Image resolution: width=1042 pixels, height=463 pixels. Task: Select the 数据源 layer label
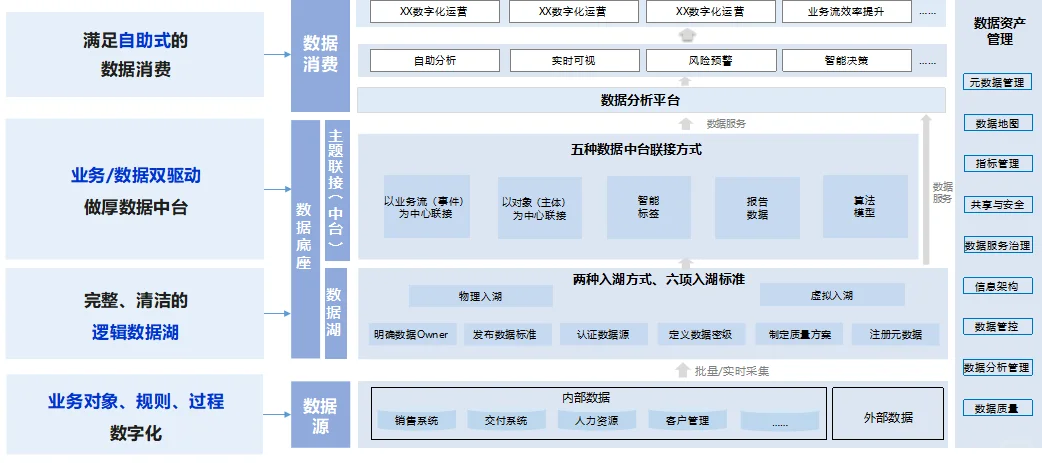(x=320, y=415)
